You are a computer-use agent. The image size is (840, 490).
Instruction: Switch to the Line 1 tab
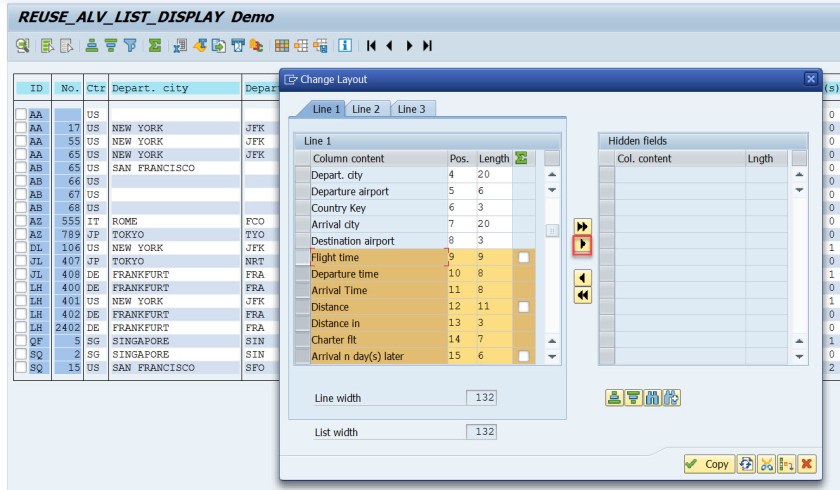(x=325, y=109)
